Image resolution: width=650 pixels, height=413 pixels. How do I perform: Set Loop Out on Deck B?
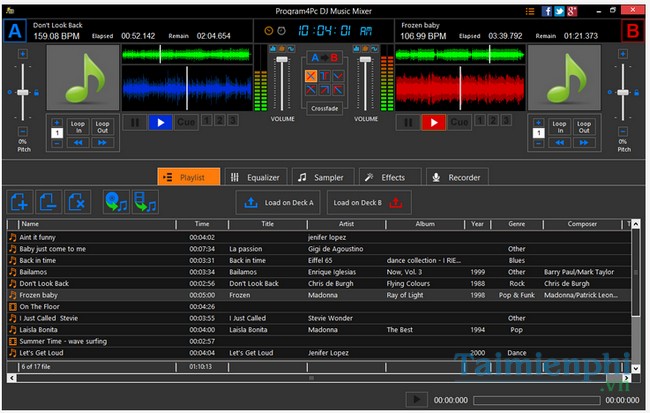pyautogui.click(x=584, y=127)
